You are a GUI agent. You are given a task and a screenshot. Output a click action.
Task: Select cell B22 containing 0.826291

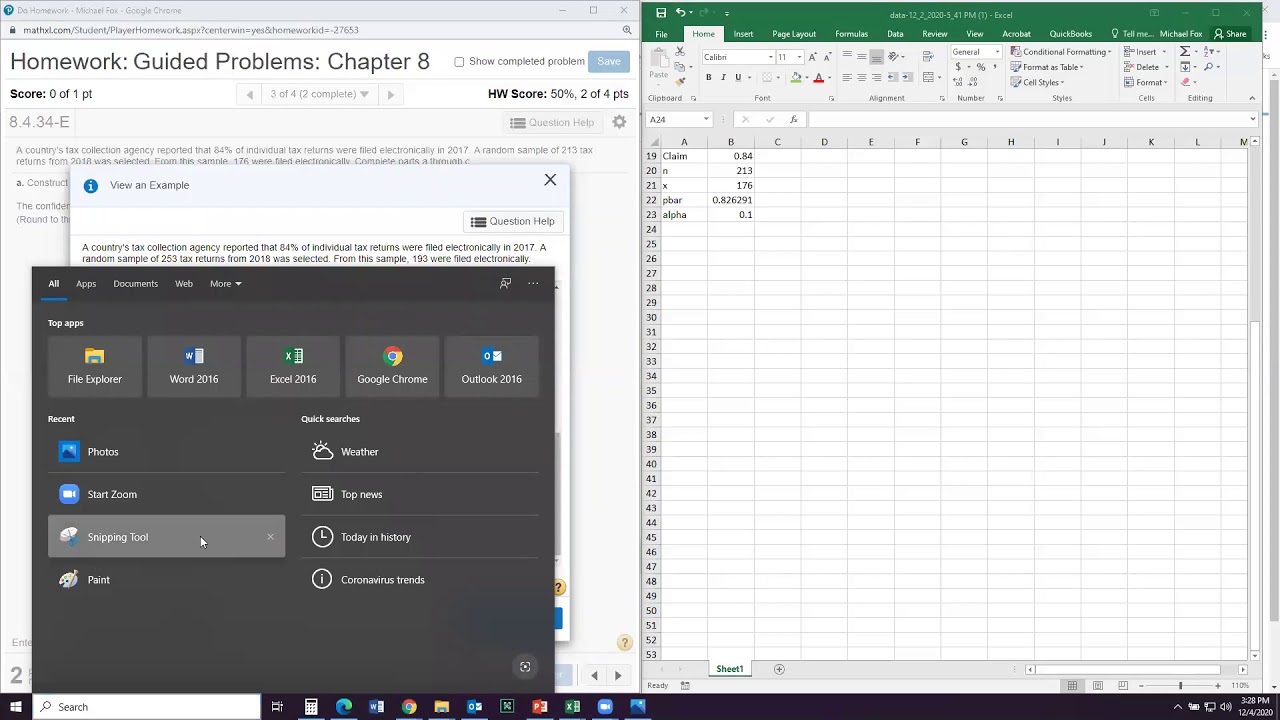click(x=731, y=200)
